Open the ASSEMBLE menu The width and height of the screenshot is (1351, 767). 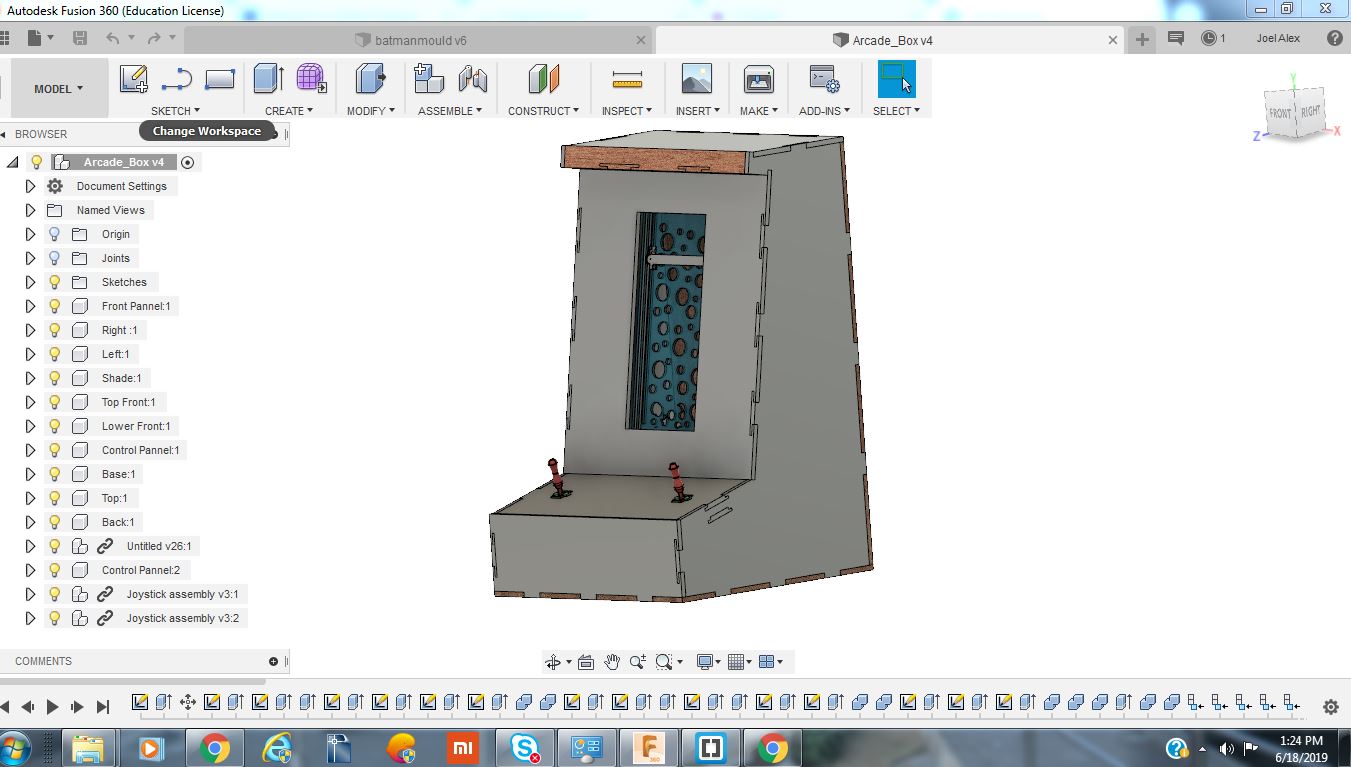pos(450,111)
